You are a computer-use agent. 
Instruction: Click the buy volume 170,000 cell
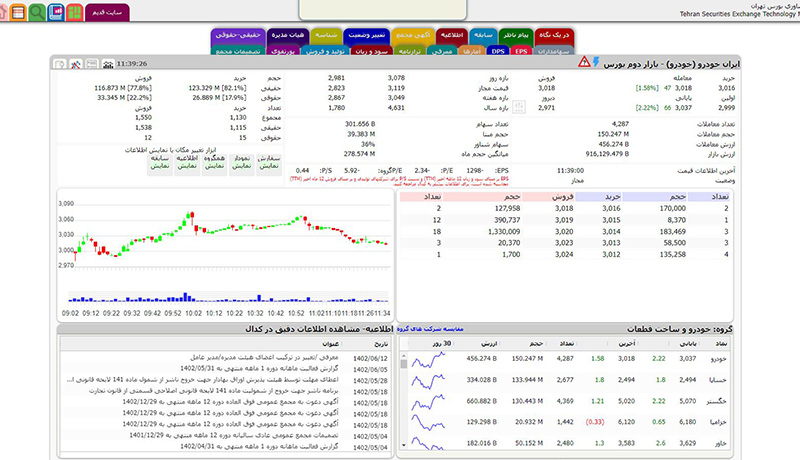[672, 208]
